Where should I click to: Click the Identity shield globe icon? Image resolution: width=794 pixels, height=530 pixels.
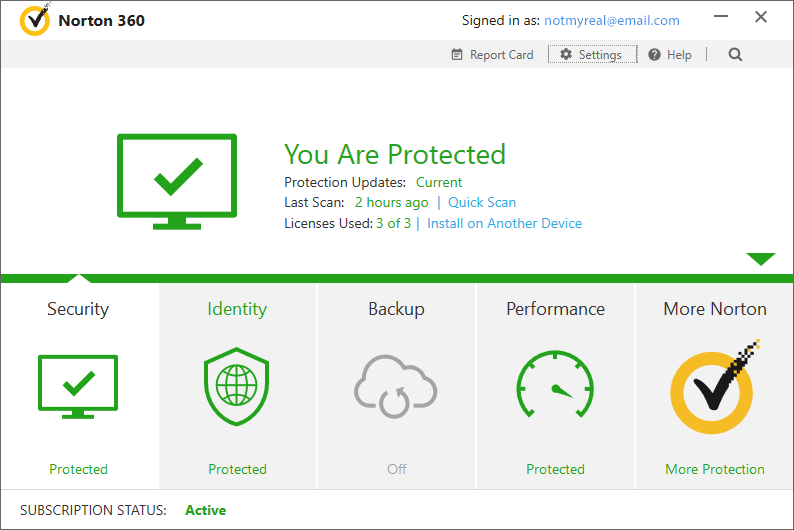click(236, 386)
